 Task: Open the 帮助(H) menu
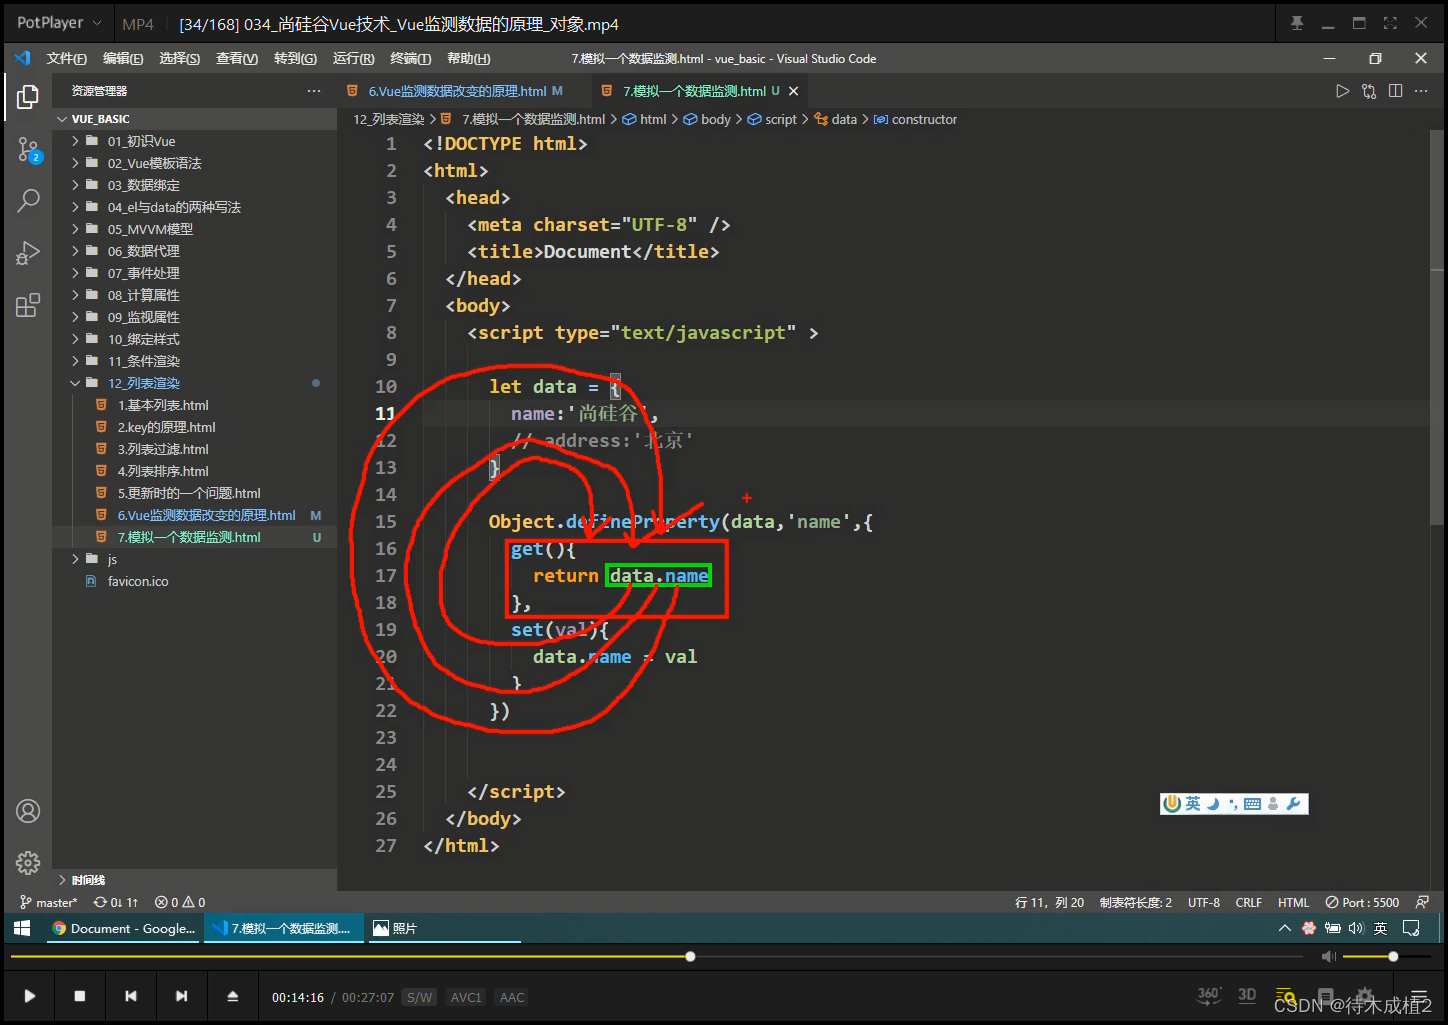[468, 59]
